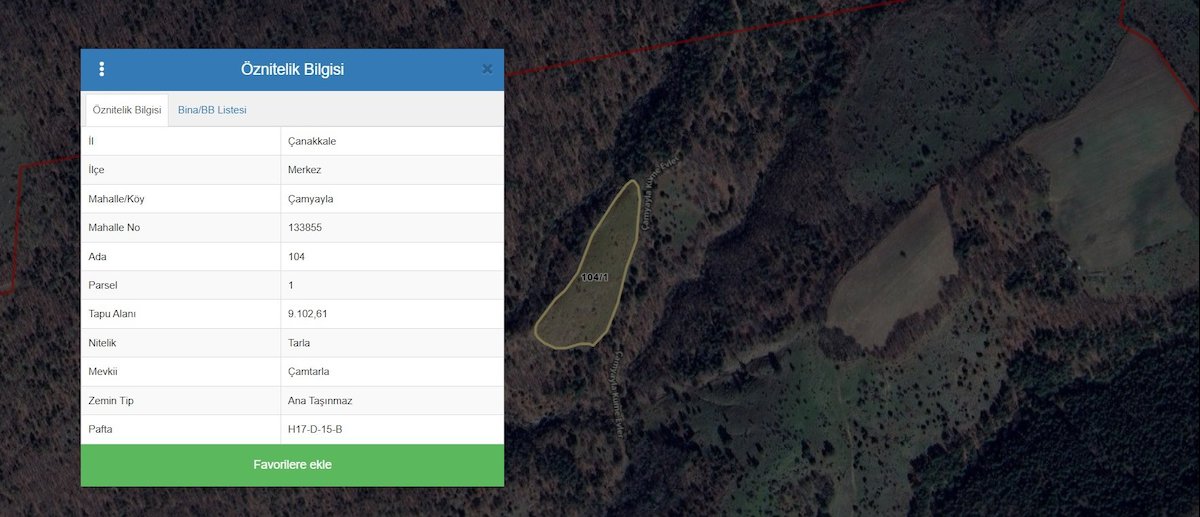Select the Öznitelik Bilgisi tab
The height and width of the screenshot is (517, 1200).
coord(127,110)
